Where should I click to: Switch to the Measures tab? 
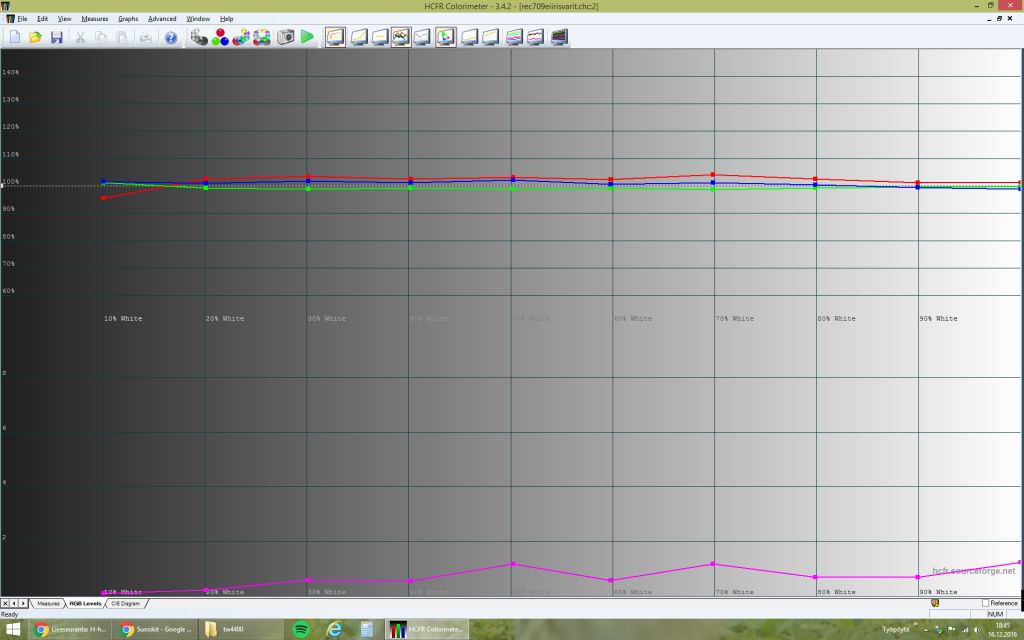click(48, 604)
